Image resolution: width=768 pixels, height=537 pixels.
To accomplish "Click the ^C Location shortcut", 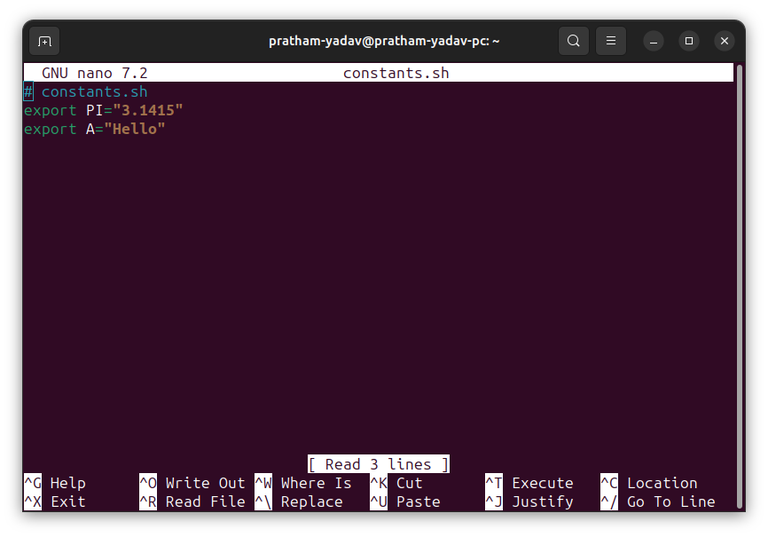I will (649, 483).
